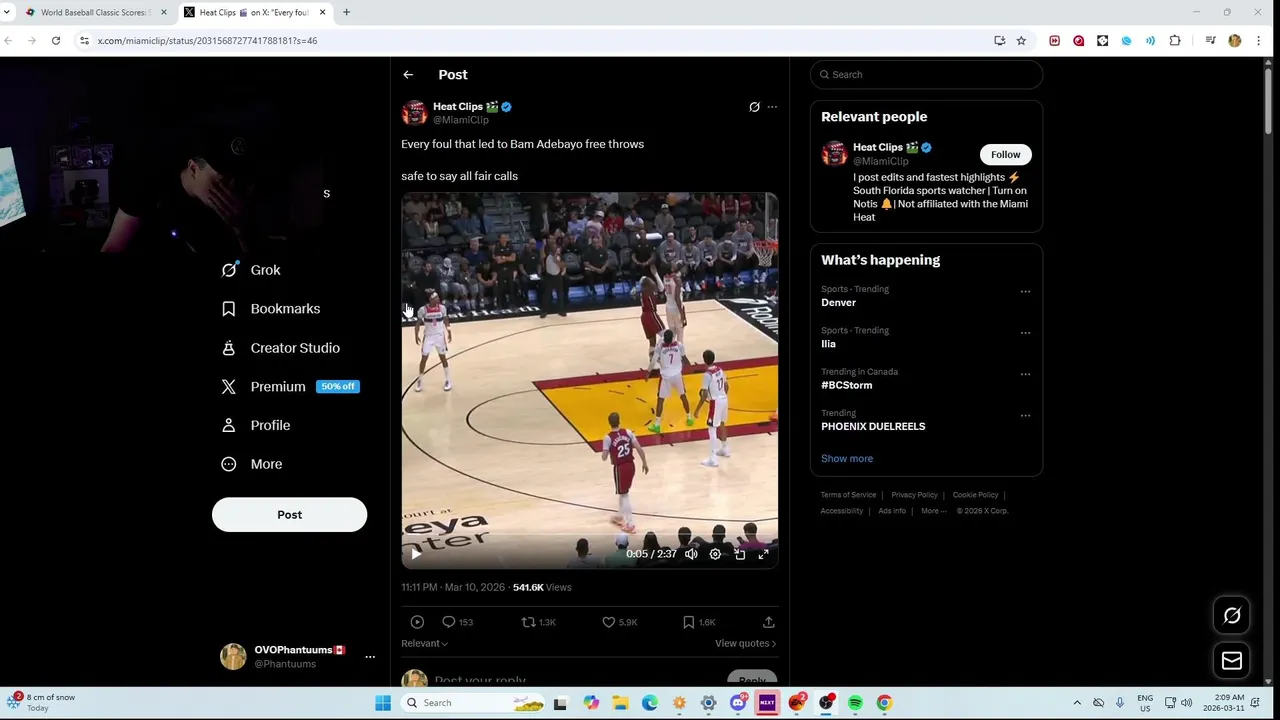Click the picture-in-picture video icon
1280x720 pixels.
[740, 554]
